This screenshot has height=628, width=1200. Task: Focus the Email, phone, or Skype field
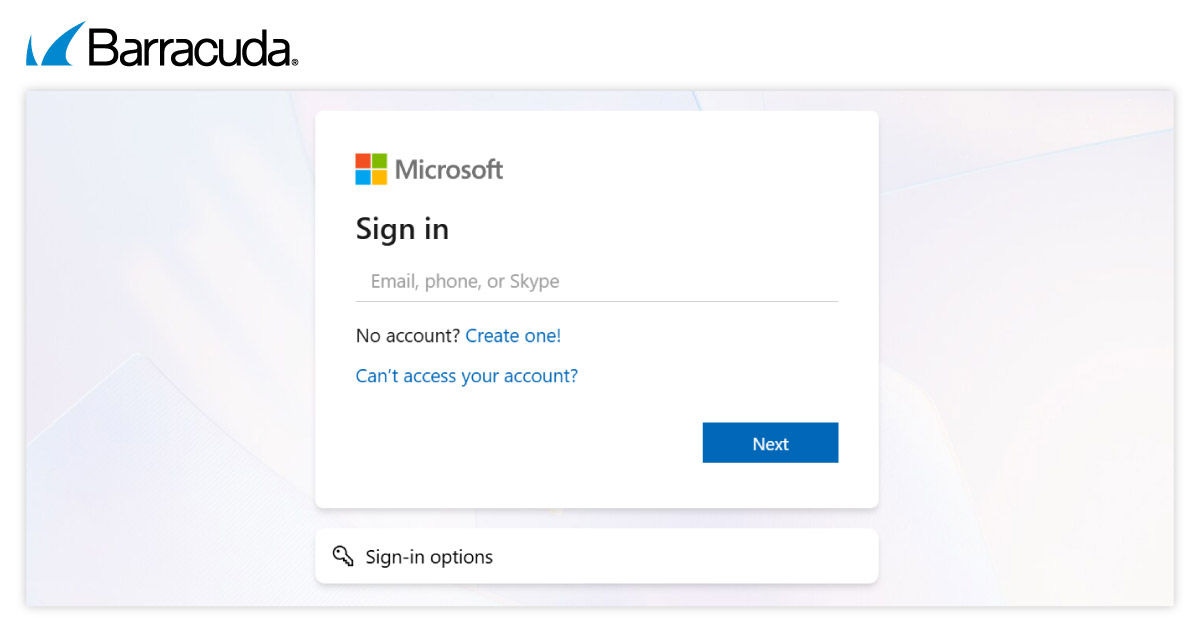[x=596, y=281]
